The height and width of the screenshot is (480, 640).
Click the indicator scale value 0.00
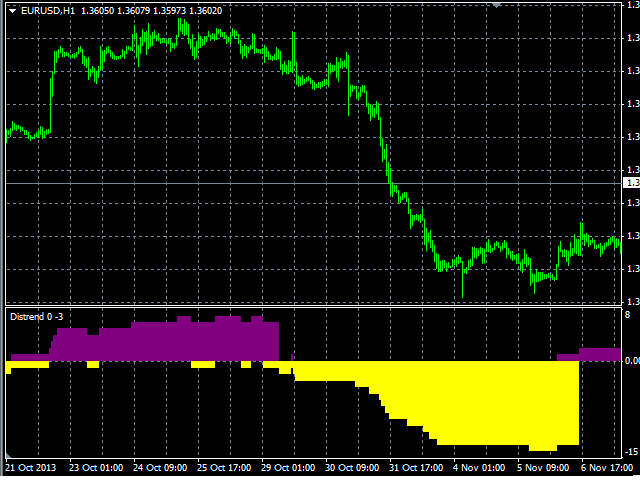point(632,361)
